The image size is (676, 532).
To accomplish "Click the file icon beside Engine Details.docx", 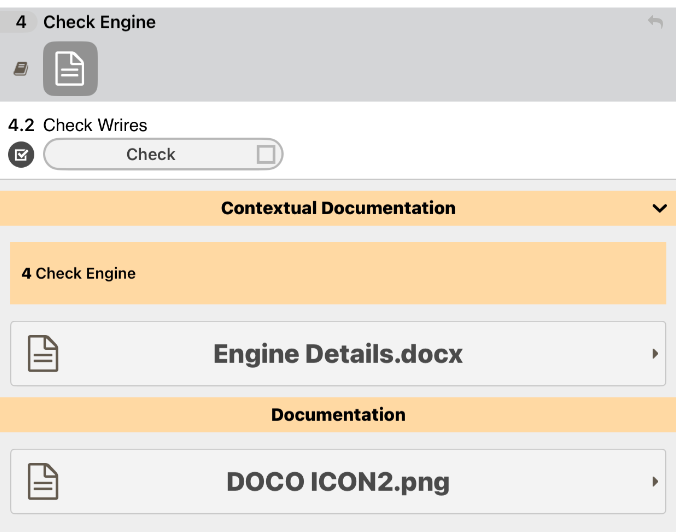I will click(x=43, y=354).
